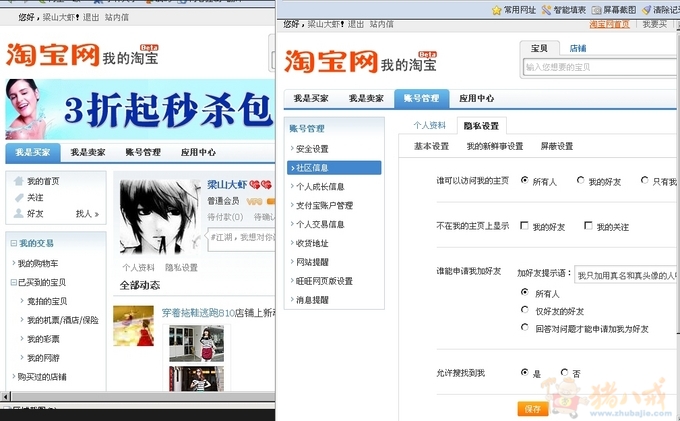Select 所有人 for who can visit homepage
The width and height of the screenshot is (680, 421).
click(x=525, y=180)
